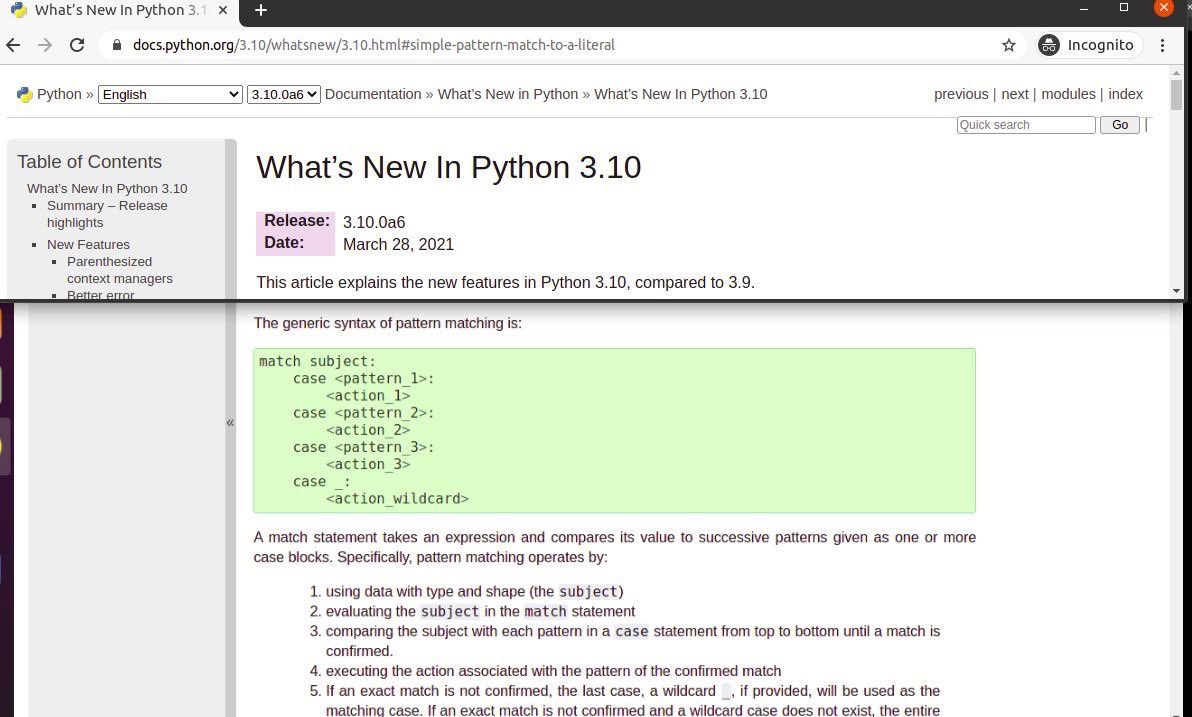Go back with the browser back arrow
This screenshot has height=717, width=1192.
[x=13, y=45]
